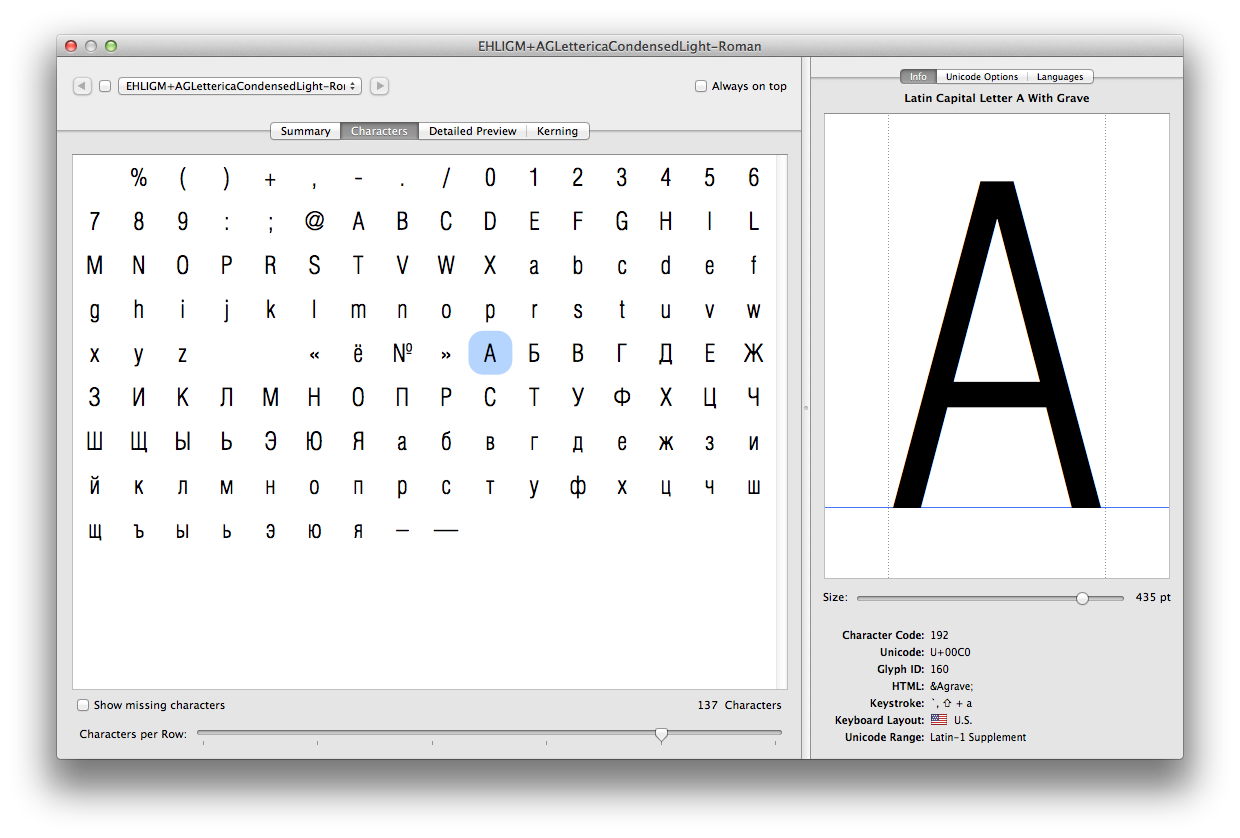This screenshot has height=838, width=1240.
Task: Go to next font arrow button
Action: pos(379,86)
